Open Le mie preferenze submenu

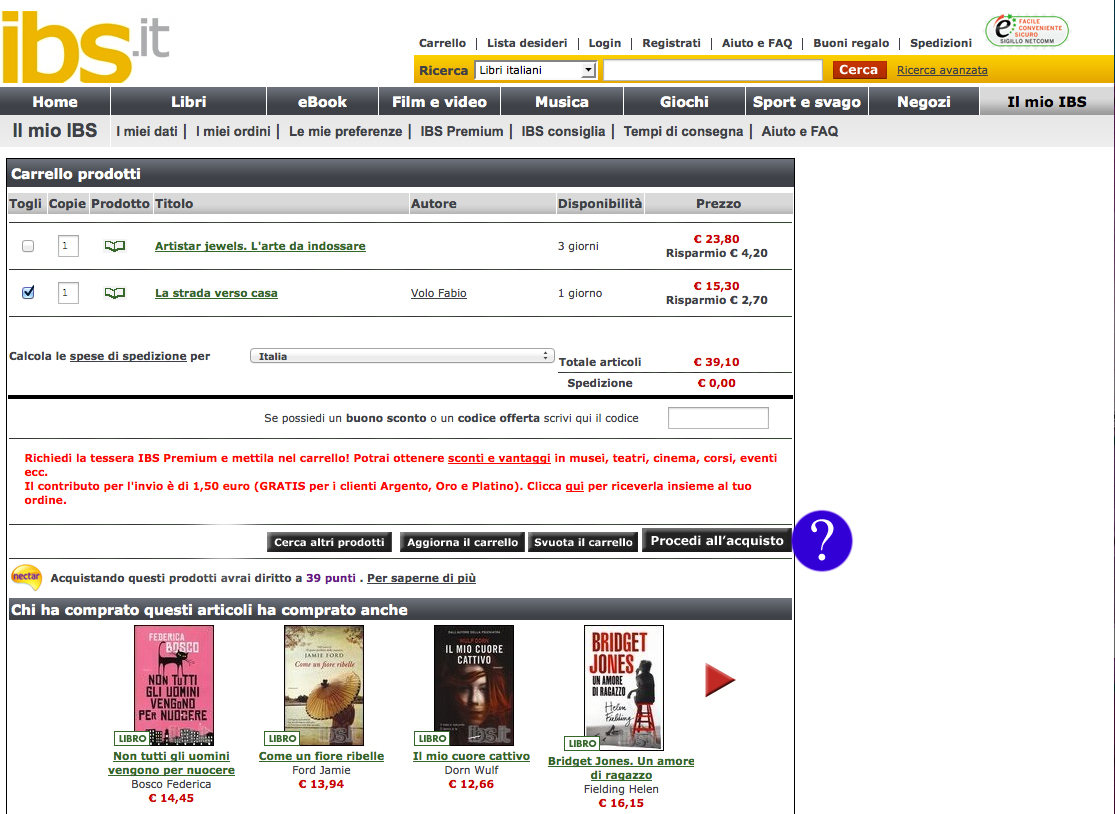tap(346, 132)
